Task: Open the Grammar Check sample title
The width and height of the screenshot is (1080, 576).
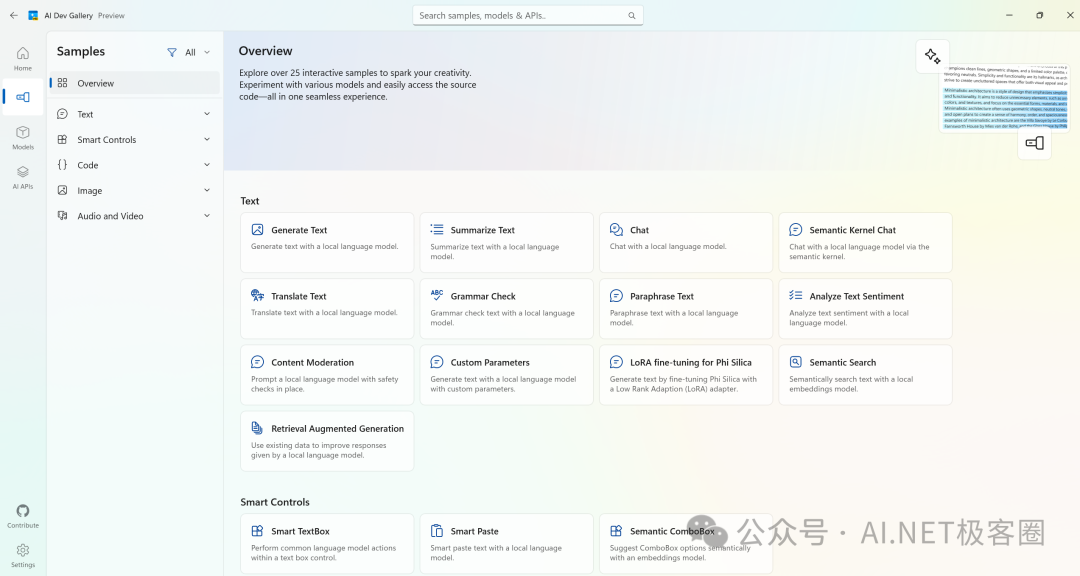Action: point(483,296)
